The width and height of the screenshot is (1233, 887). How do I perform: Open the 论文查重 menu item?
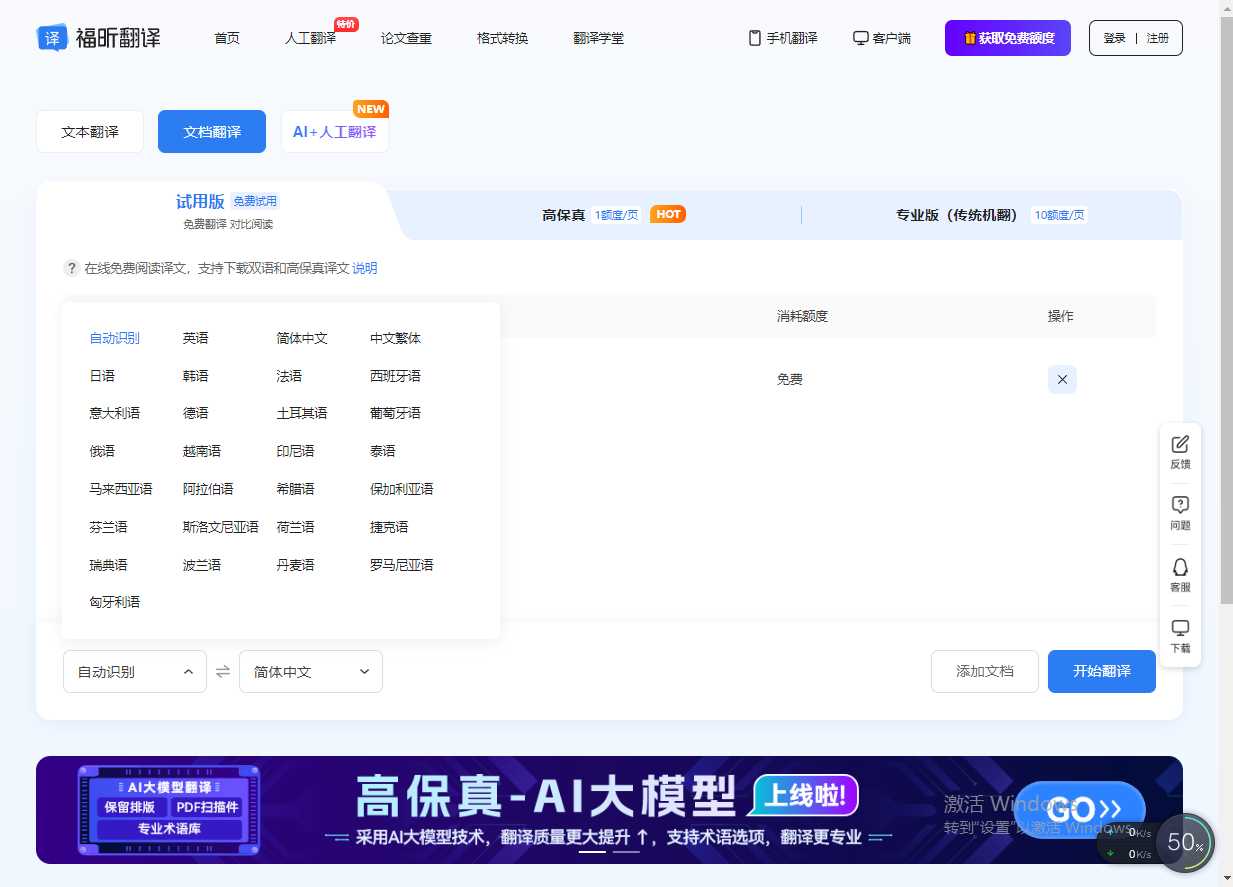click(406, 38)
